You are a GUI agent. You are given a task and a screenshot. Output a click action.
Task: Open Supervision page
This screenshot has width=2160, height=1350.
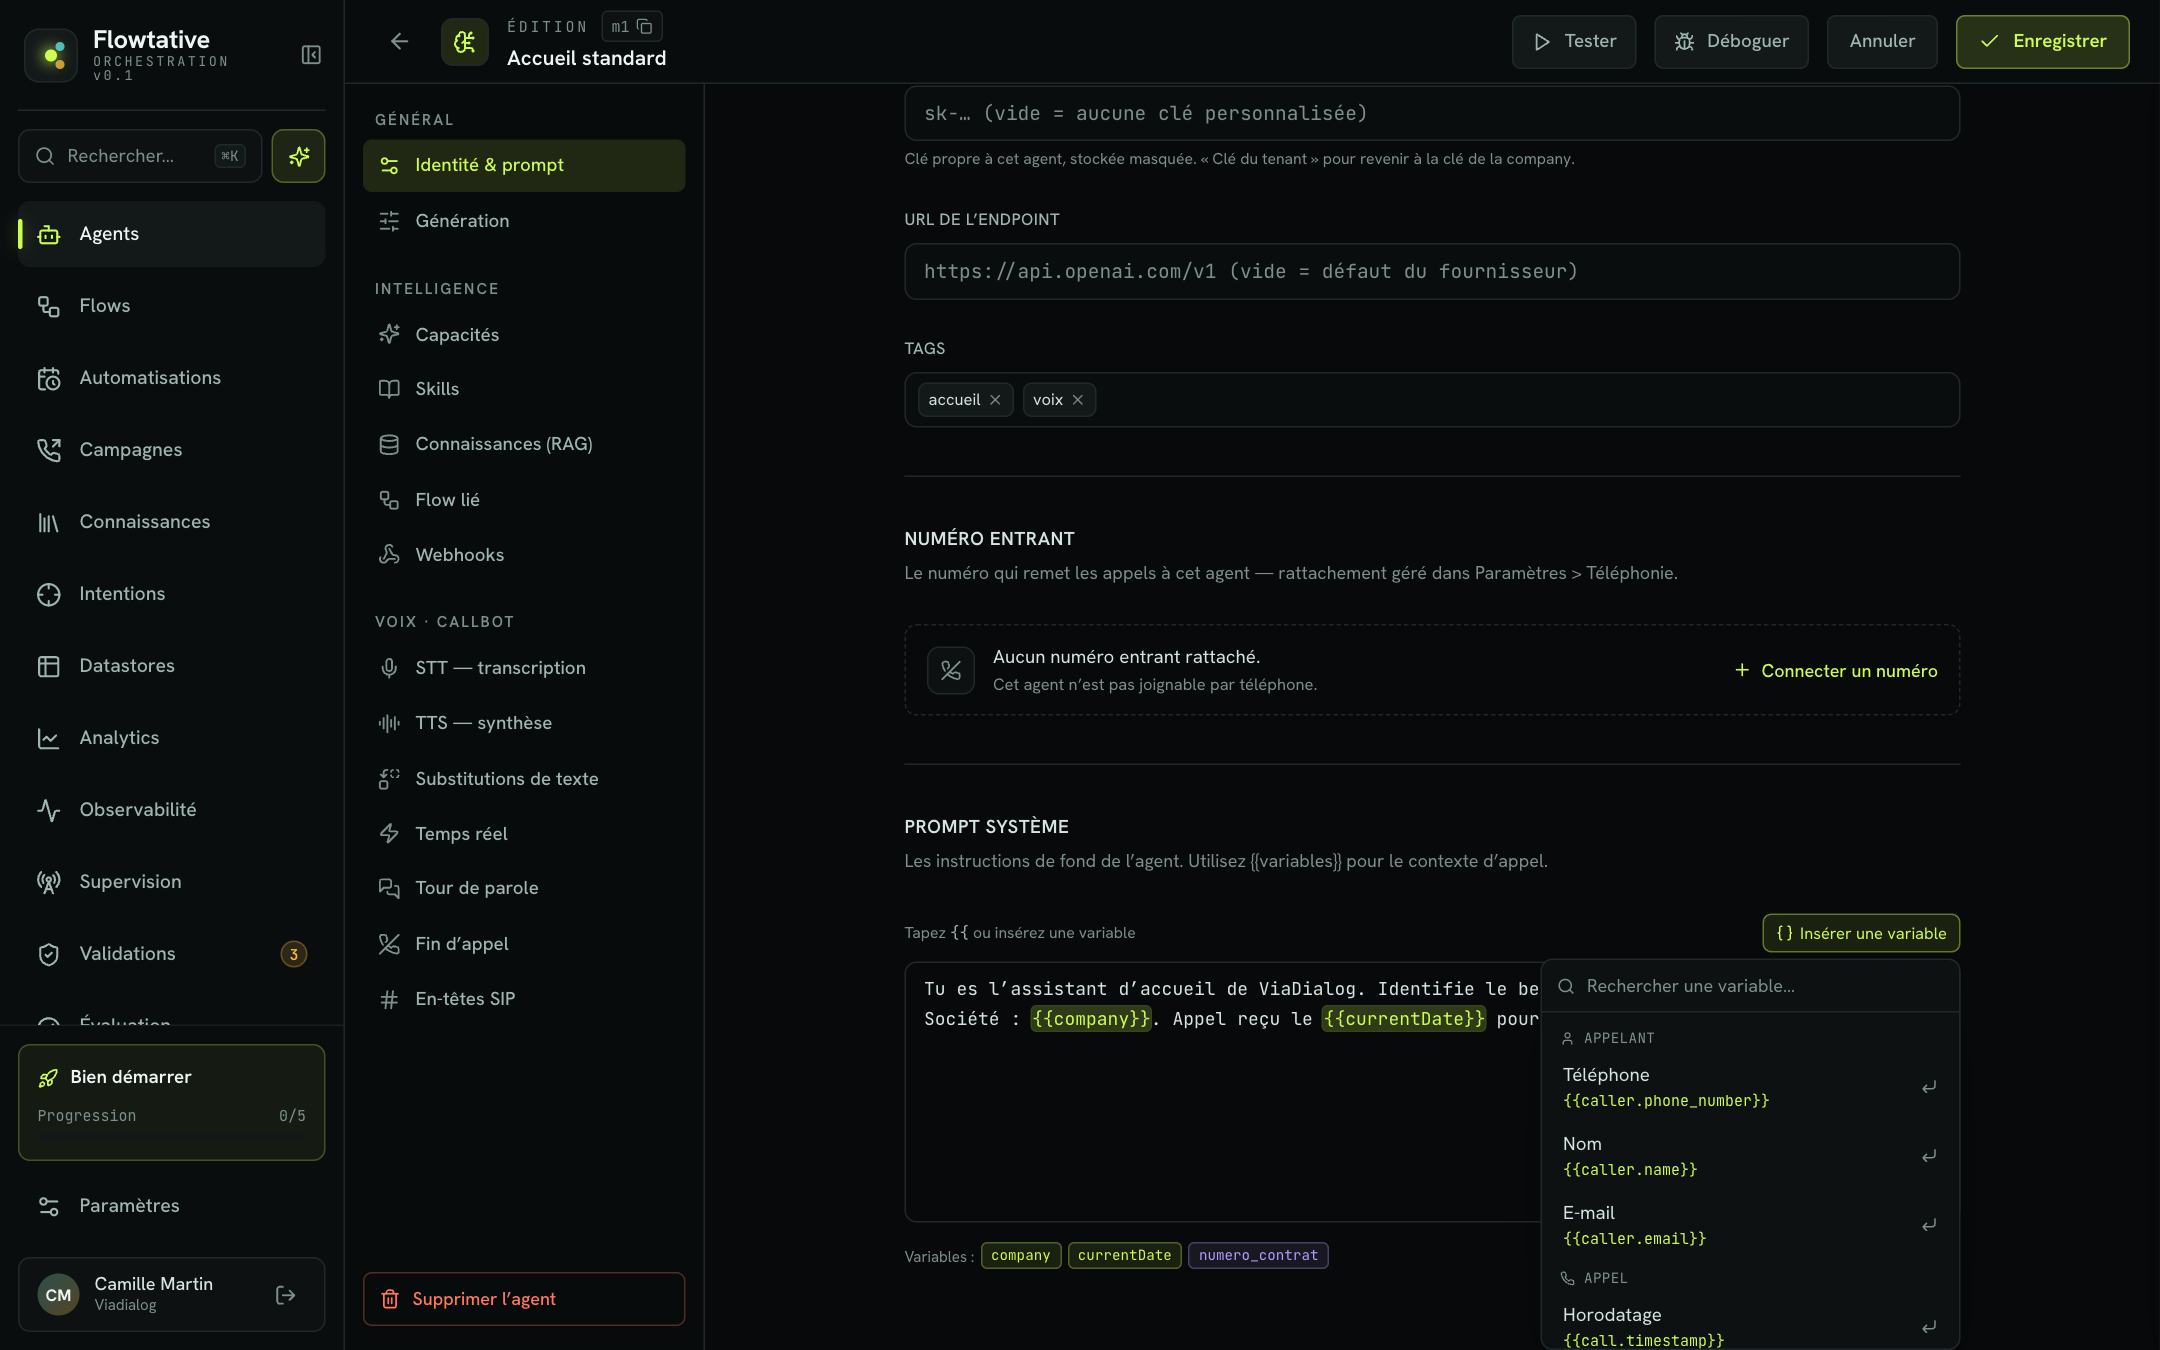[172, 882]
